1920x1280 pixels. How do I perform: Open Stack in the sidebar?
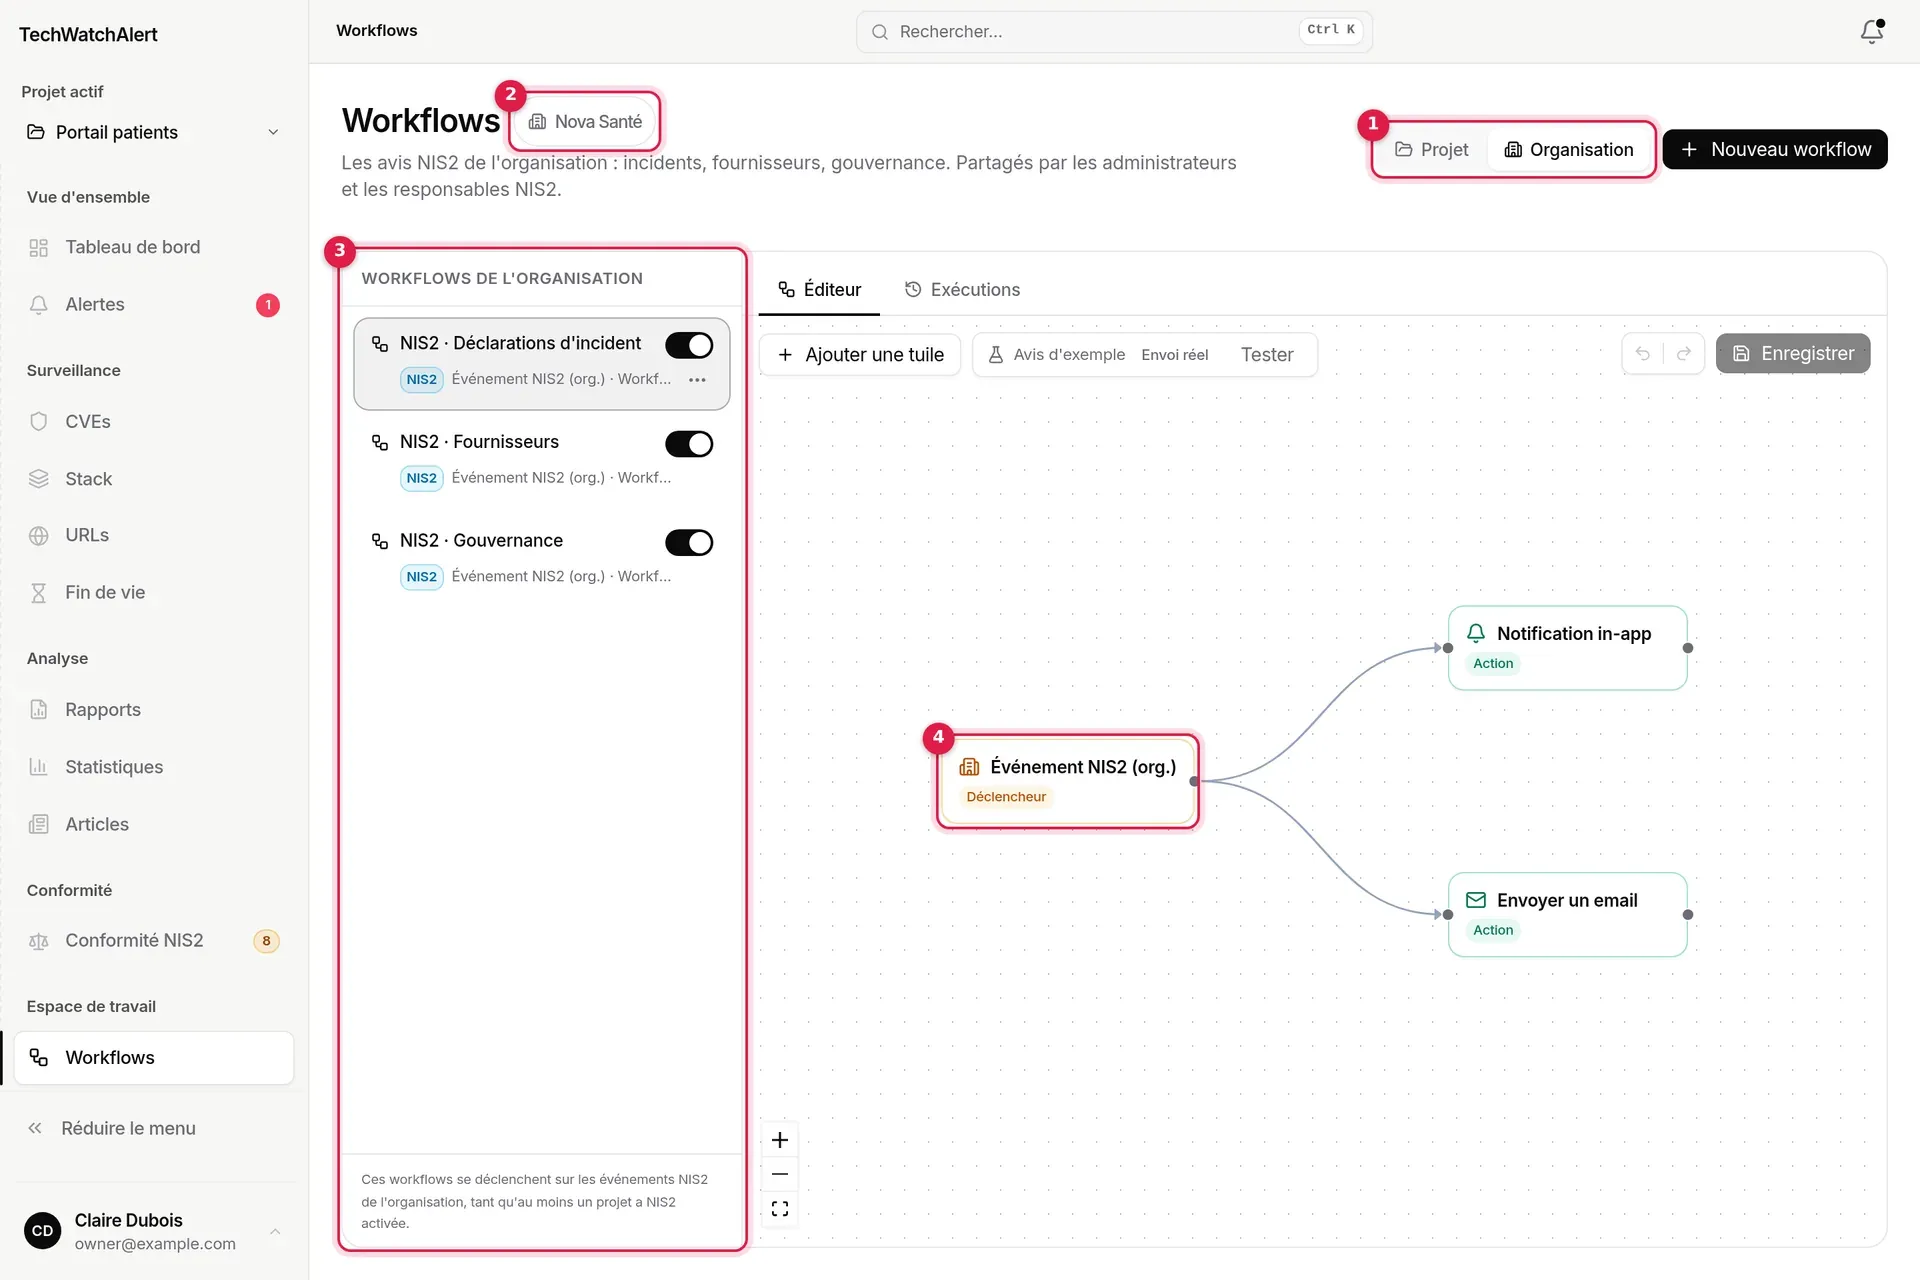click(154, 479)
